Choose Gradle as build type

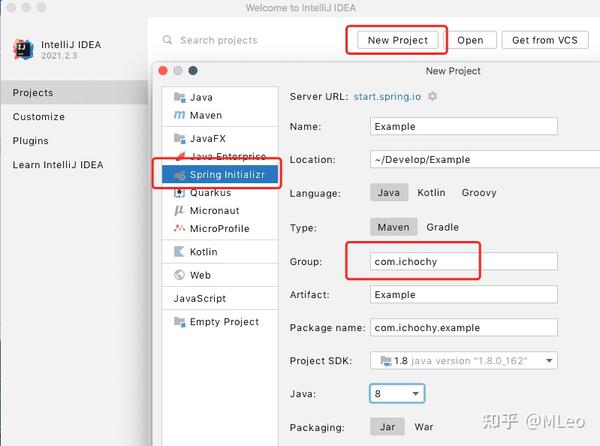(x=443, y=227)
